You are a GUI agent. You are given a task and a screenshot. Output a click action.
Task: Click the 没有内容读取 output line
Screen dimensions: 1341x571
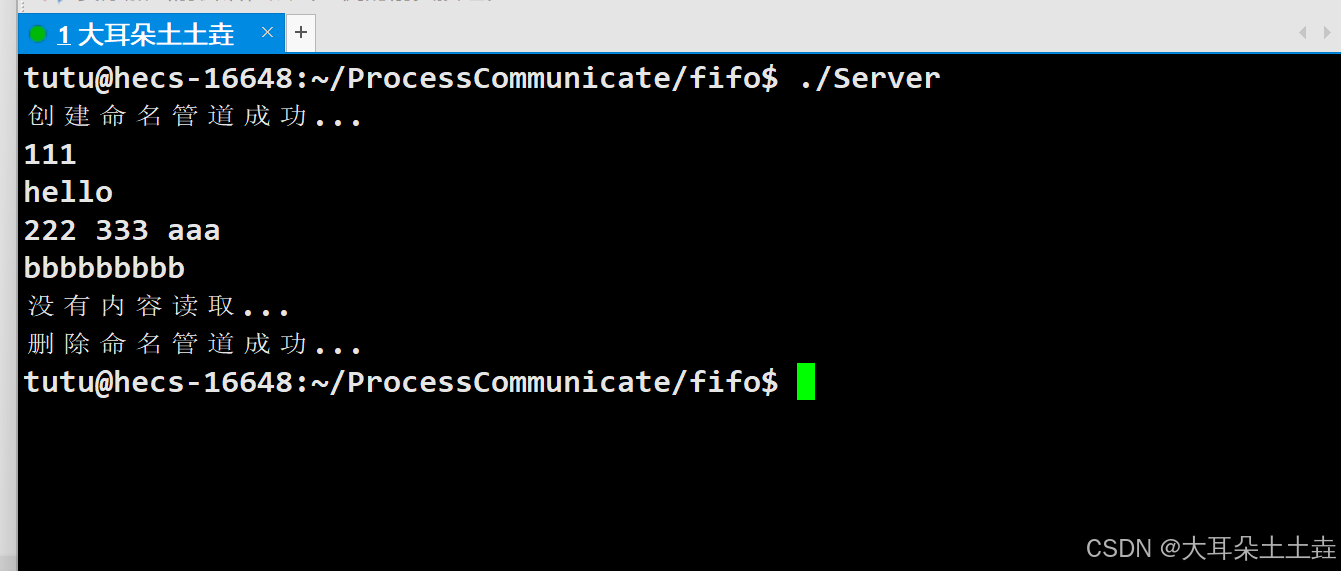pyautogui.click(x=157, y=306)
